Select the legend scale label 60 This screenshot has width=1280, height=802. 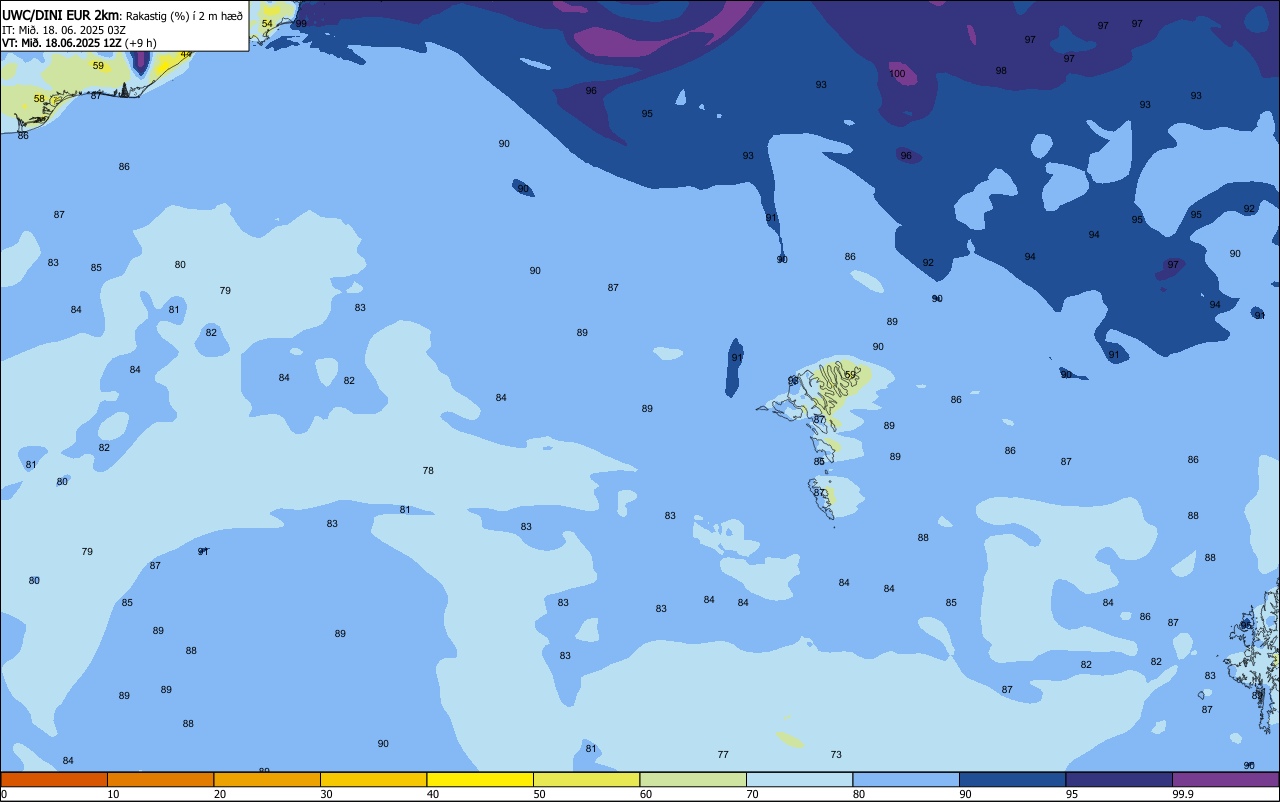645,794
